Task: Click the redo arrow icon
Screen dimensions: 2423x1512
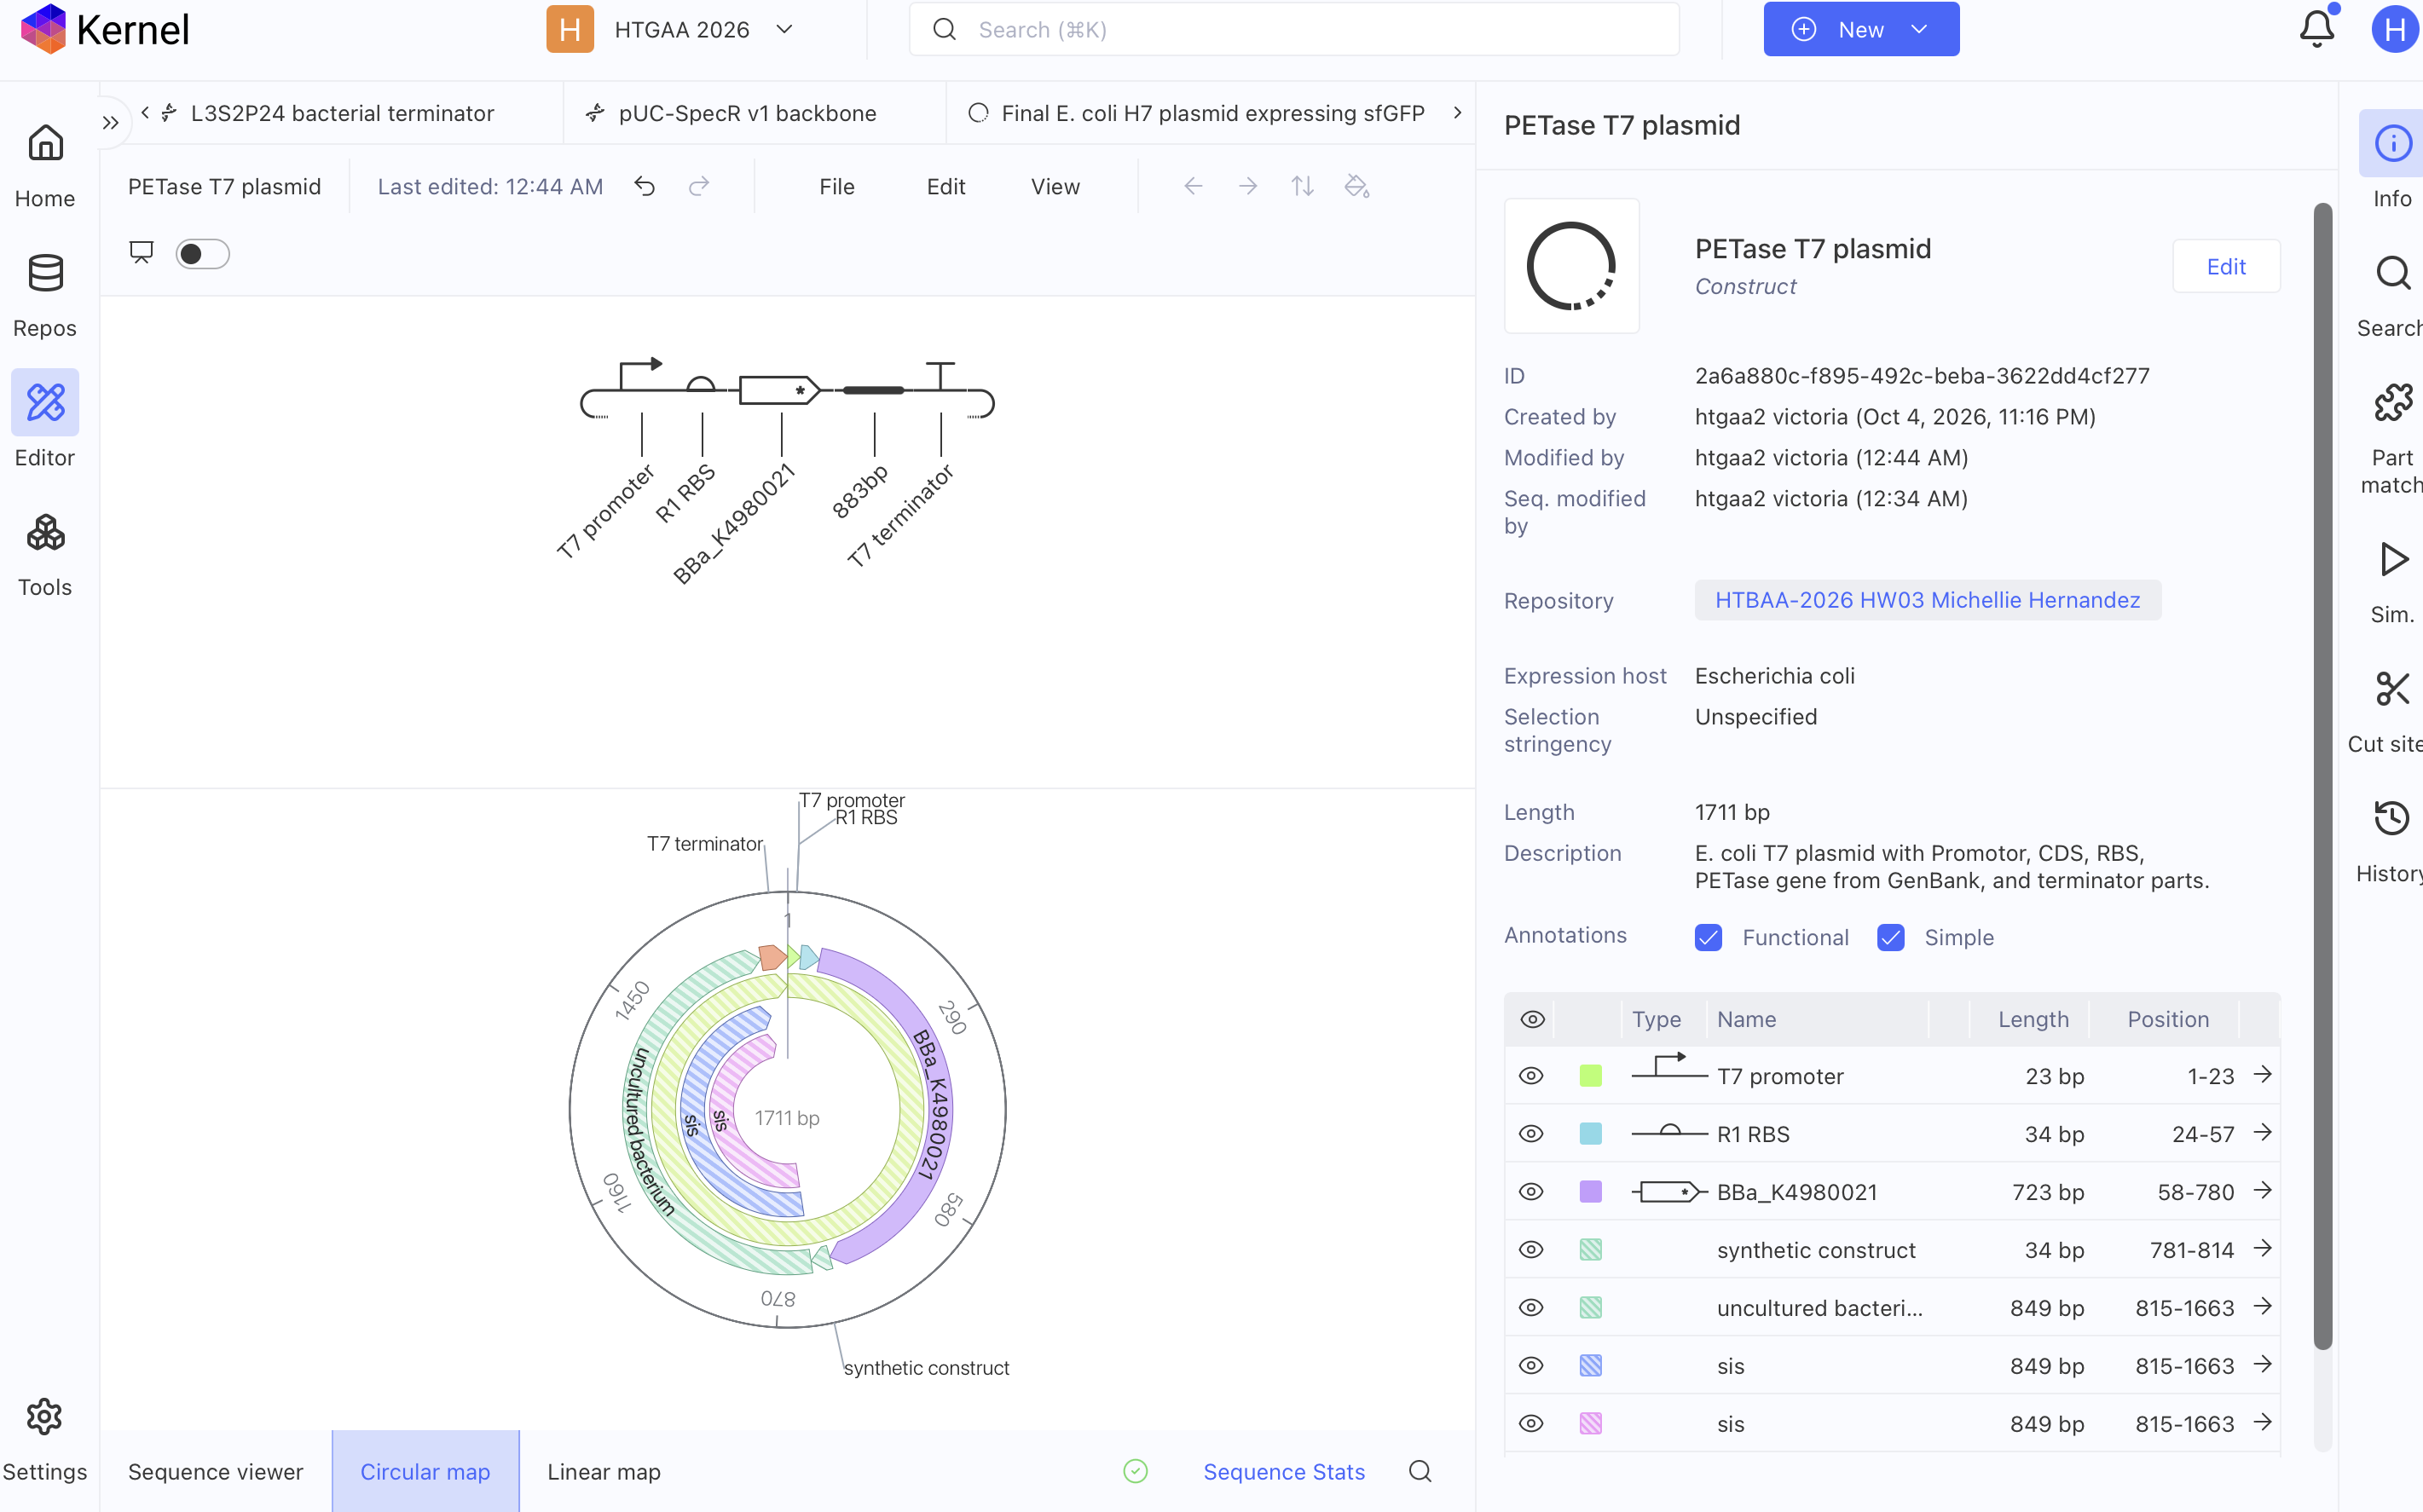Action: click(699, 187)
